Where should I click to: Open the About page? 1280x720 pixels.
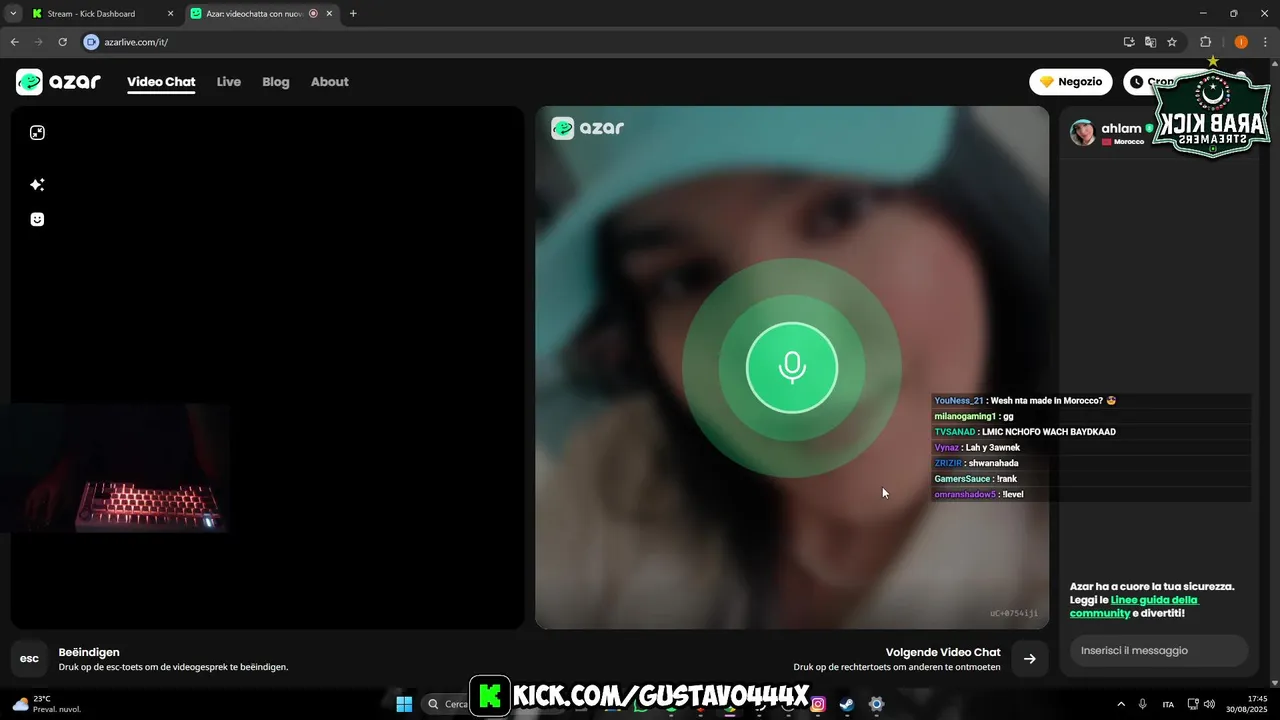point(330,82)
